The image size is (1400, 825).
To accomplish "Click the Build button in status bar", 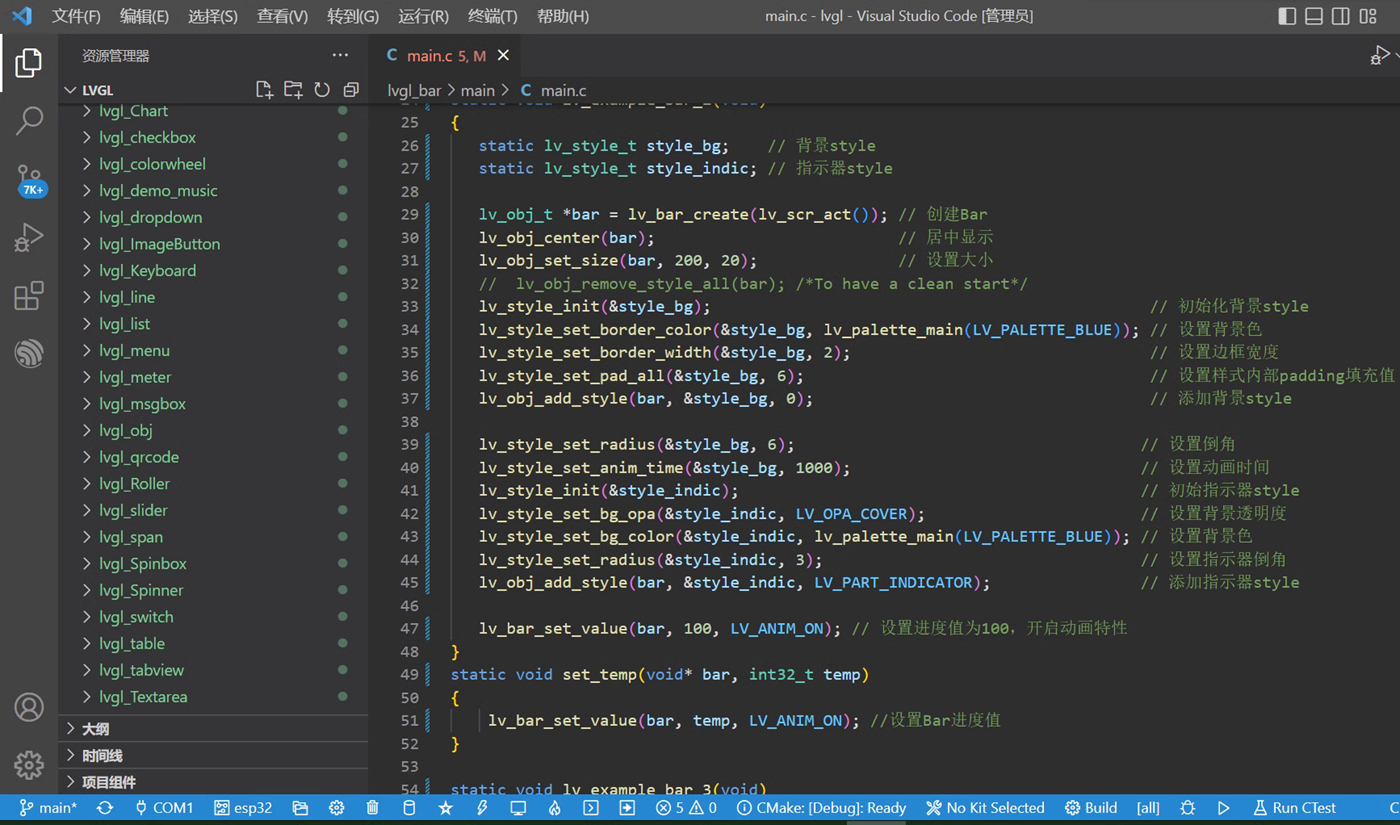I will [x=1091, y=808].
